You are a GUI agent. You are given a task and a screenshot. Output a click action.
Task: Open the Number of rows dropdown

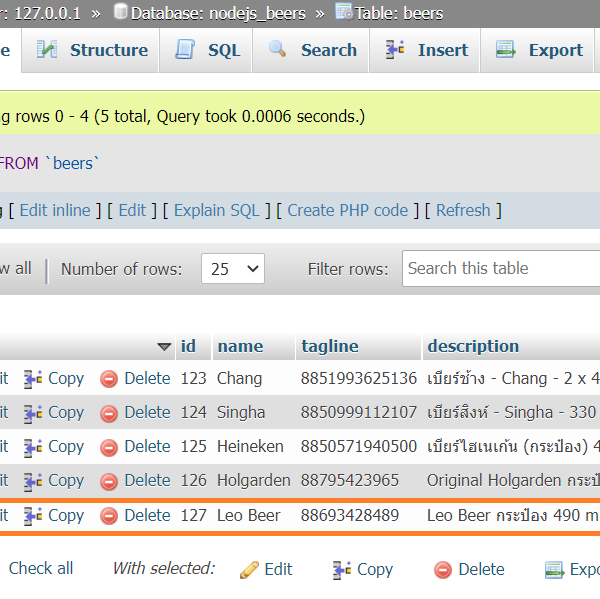click(232, 269)
